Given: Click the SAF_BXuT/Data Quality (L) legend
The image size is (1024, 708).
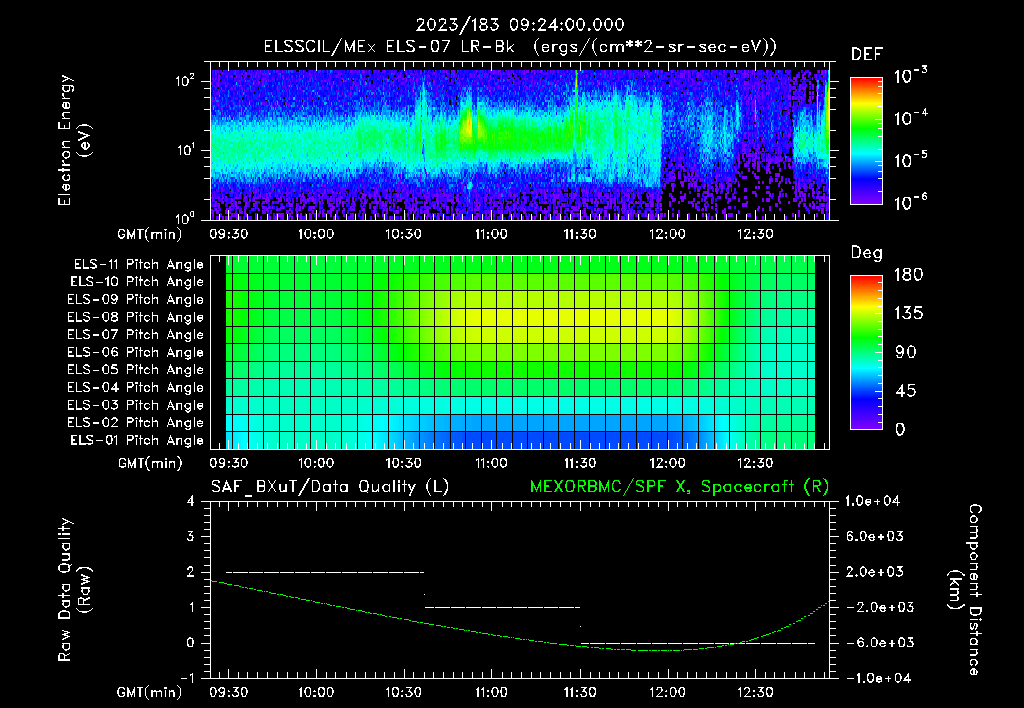Looking at the screenshot, I should click(330, 487).
